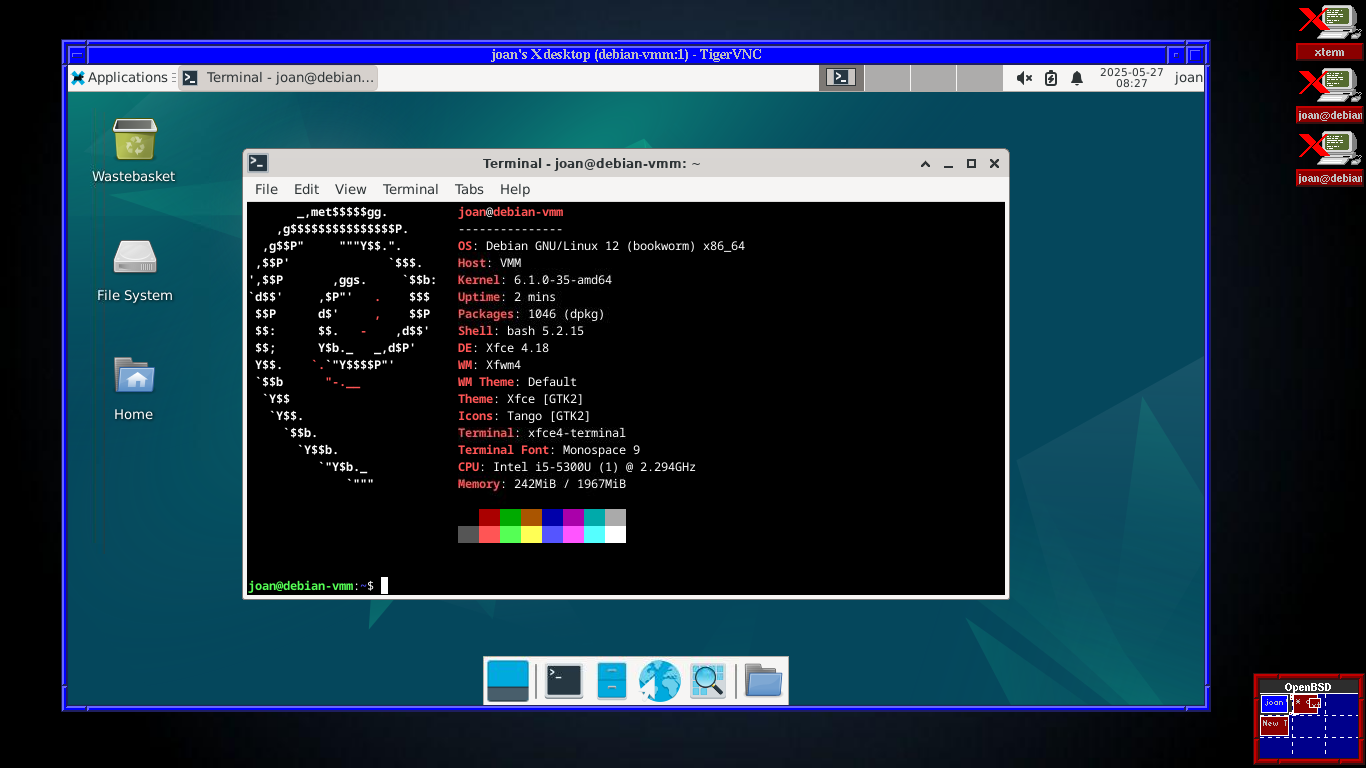Select the blue joan window in OpenBSD pager
Viewport: 1366px width, 768px height.
pyautogui.click(x=1273, y=703)
